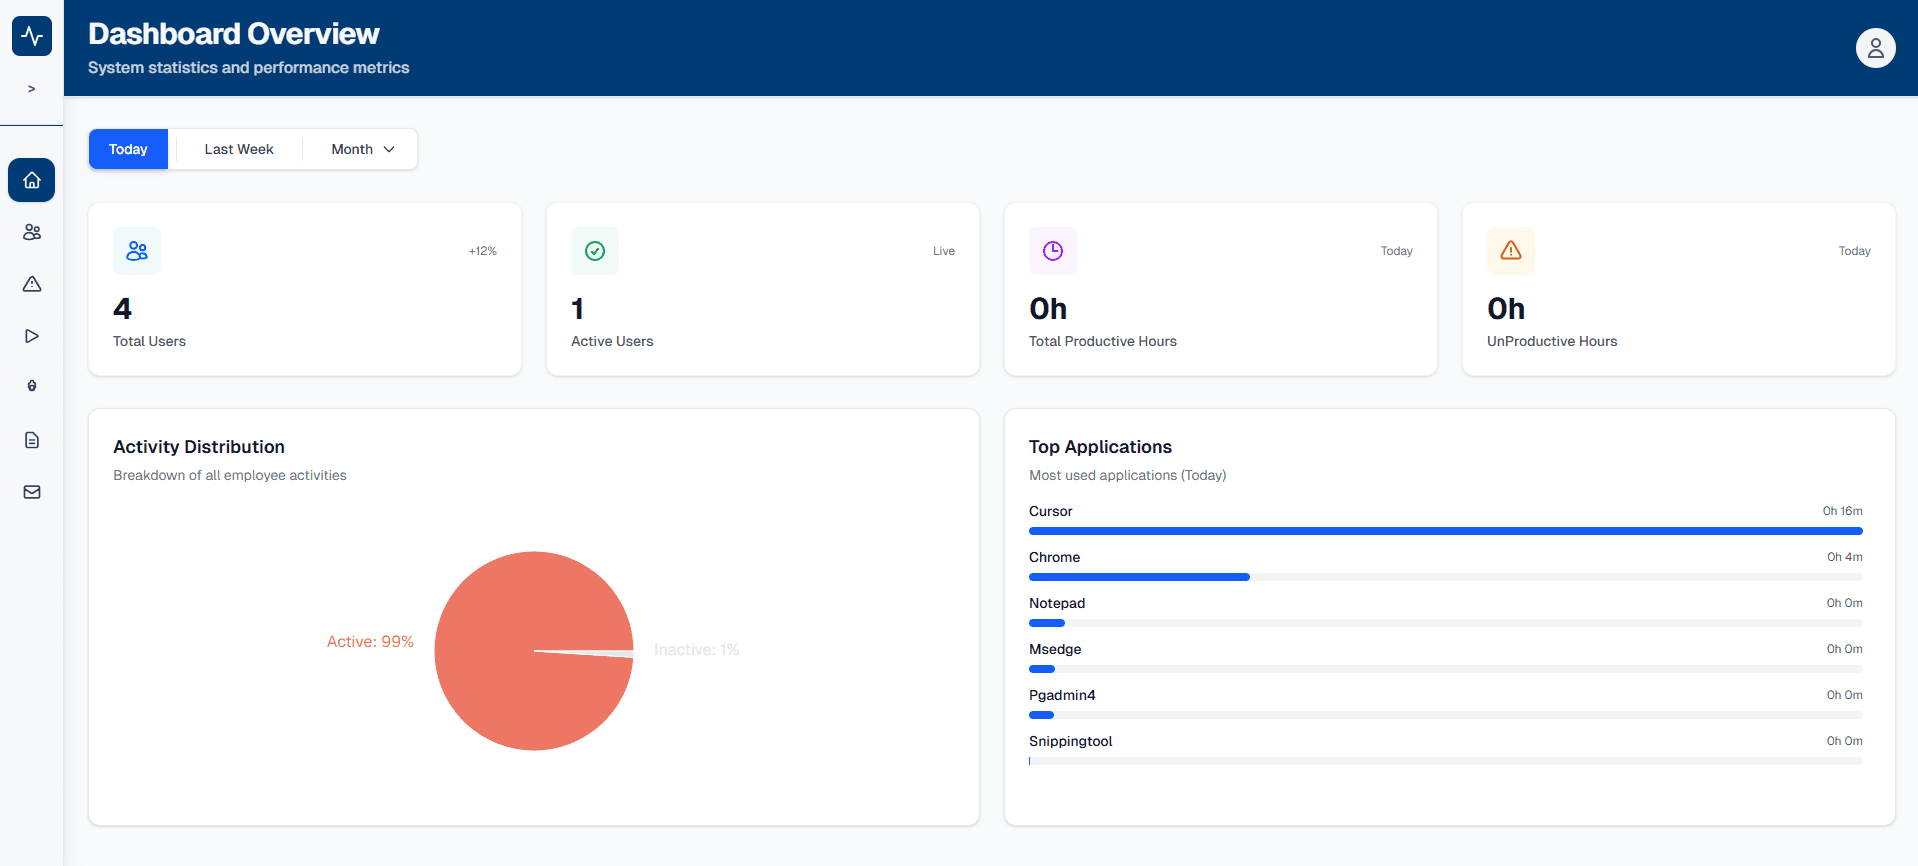Click the Productive Hours clock icon
Viewport: 1918px width, 866px height.
tap(1053, 251)
